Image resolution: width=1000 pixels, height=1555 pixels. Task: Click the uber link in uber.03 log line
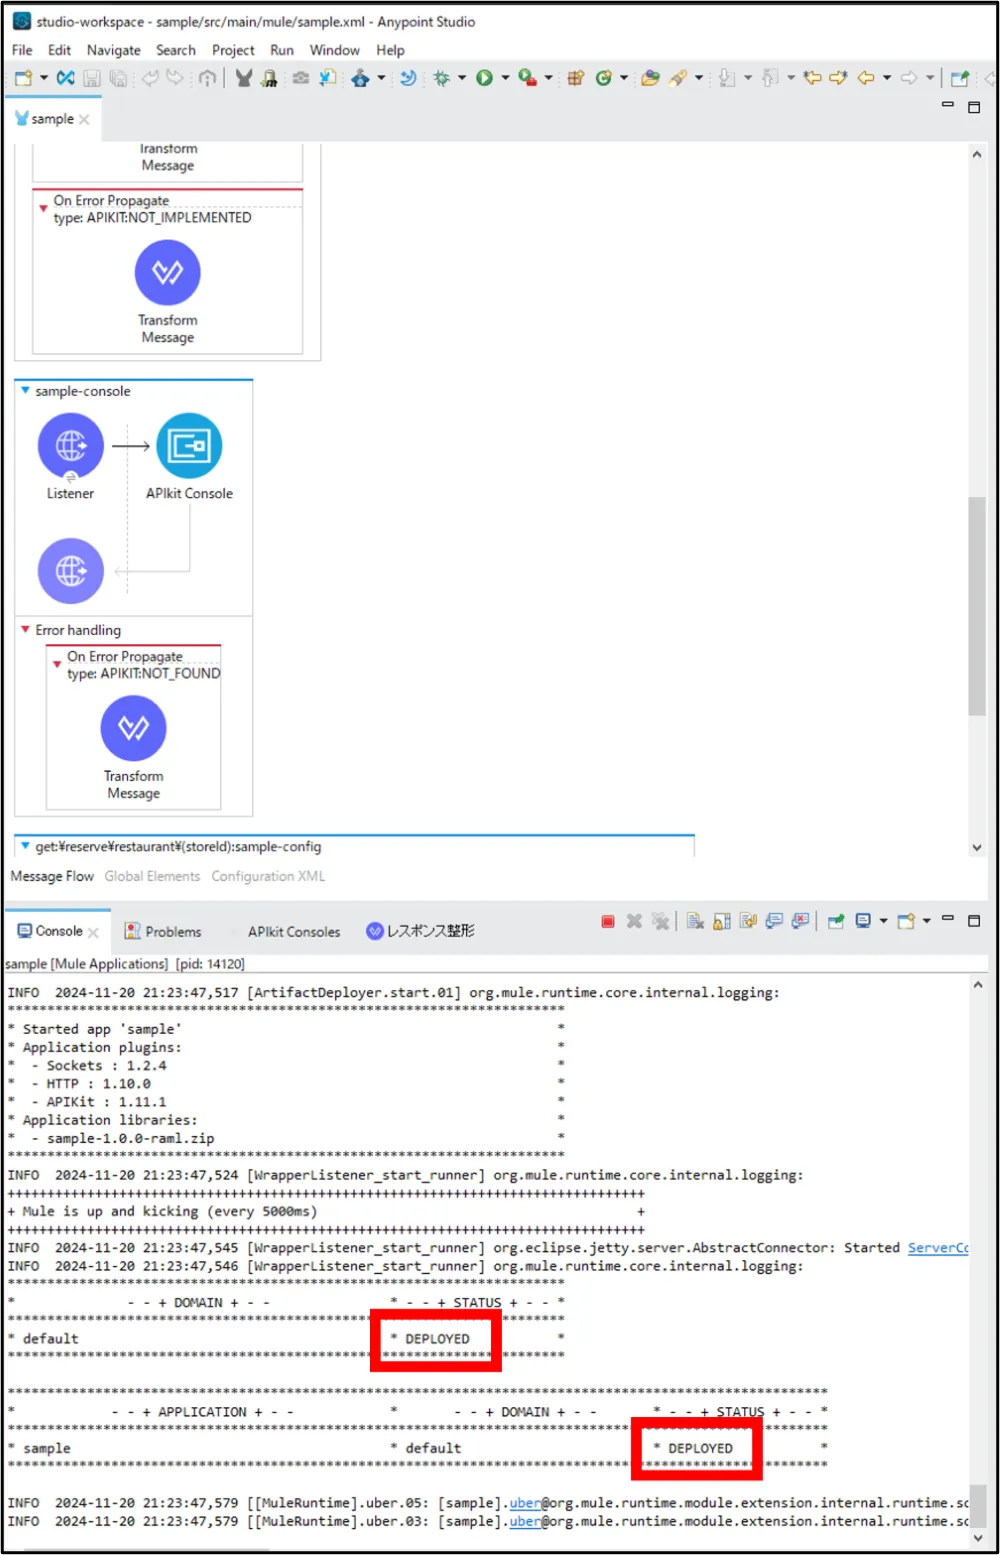point(525,1521)
